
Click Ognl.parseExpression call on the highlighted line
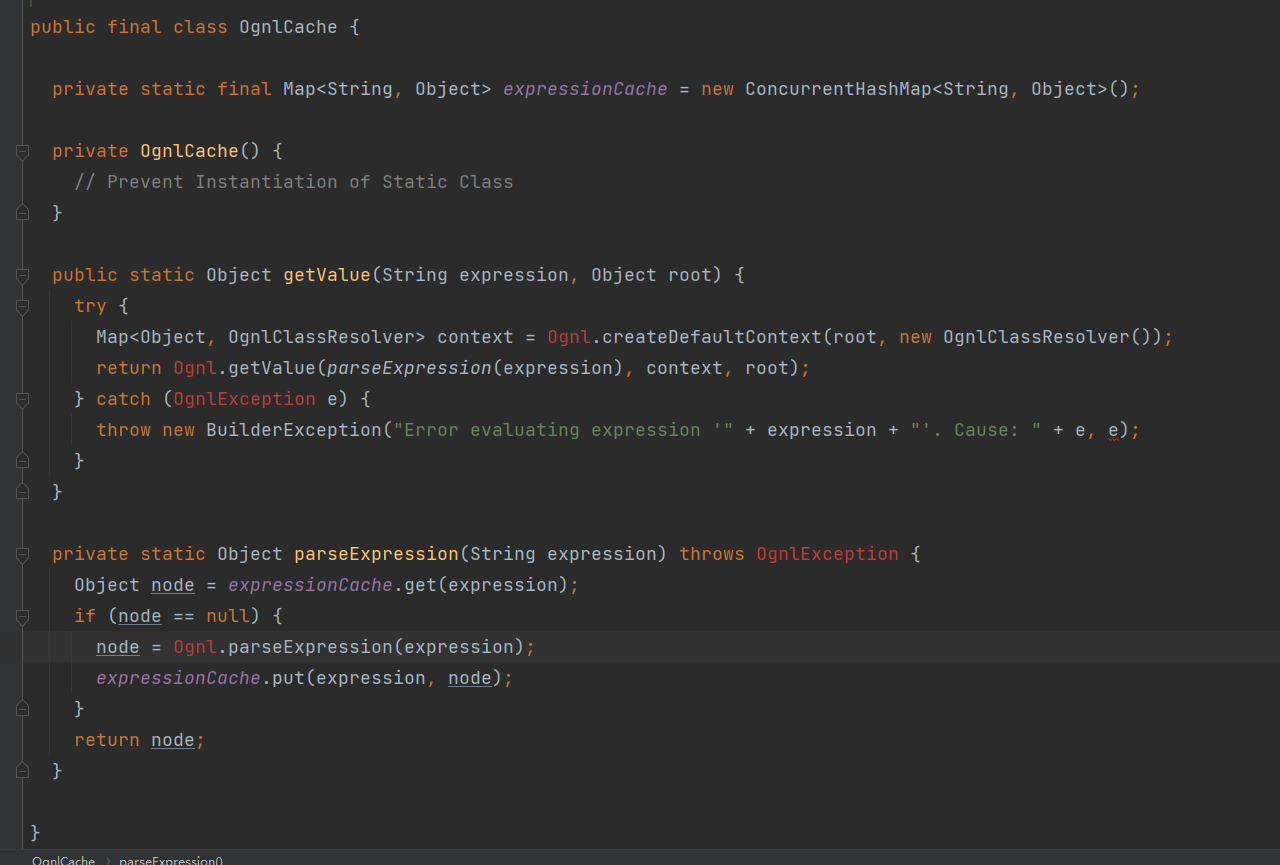[283, 647]
